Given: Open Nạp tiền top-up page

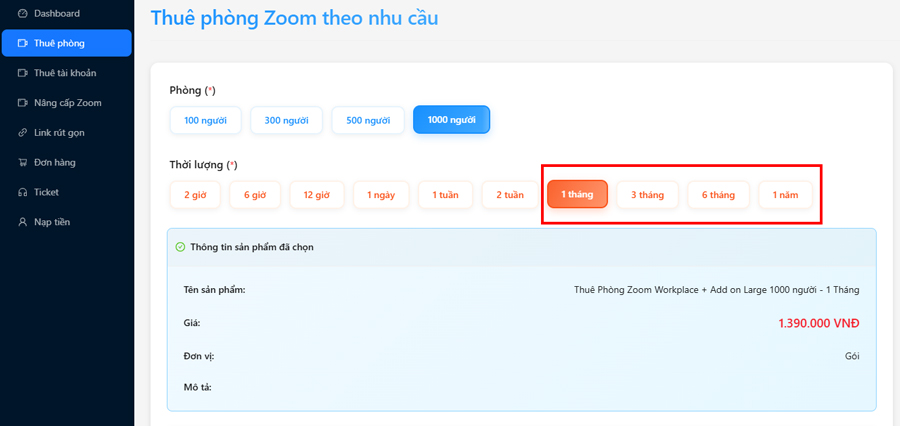Looking at the screenshot, I should (x=67, y=222).
